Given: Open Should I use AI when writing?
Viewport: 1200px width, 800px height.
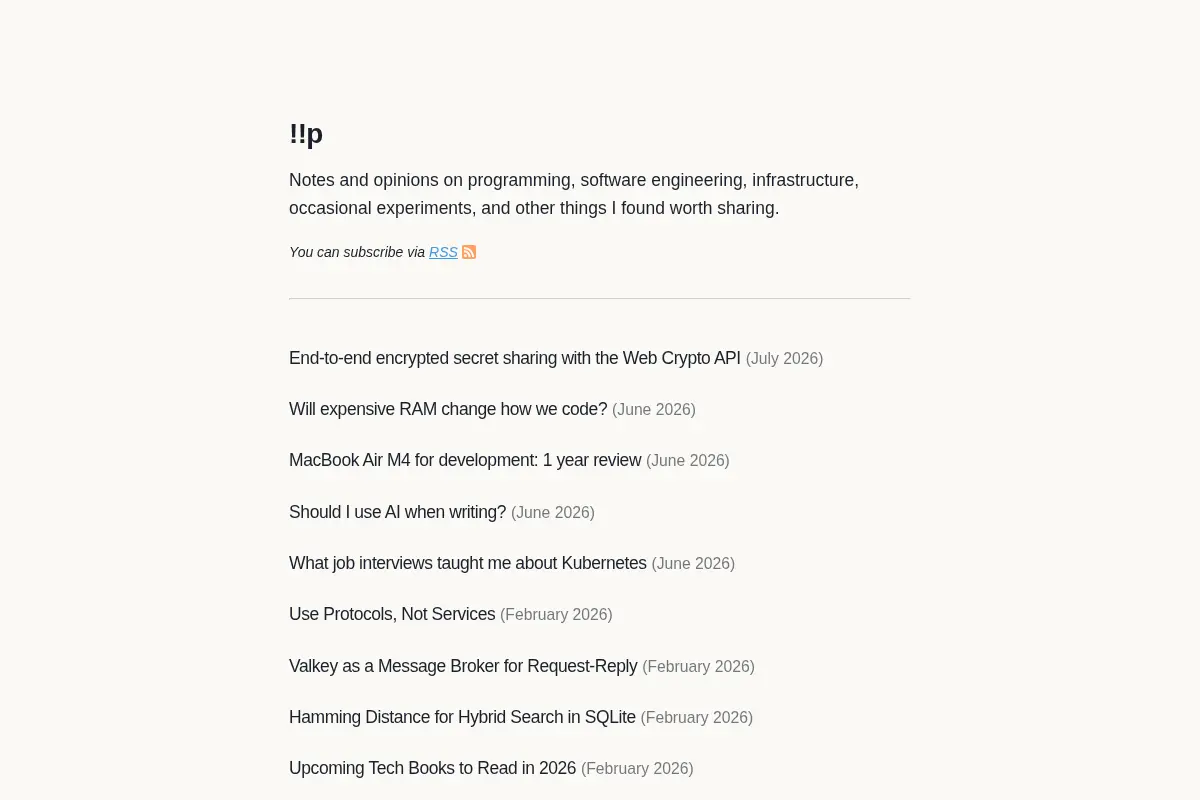Looking at the screenshot, I should pos(398,512).
